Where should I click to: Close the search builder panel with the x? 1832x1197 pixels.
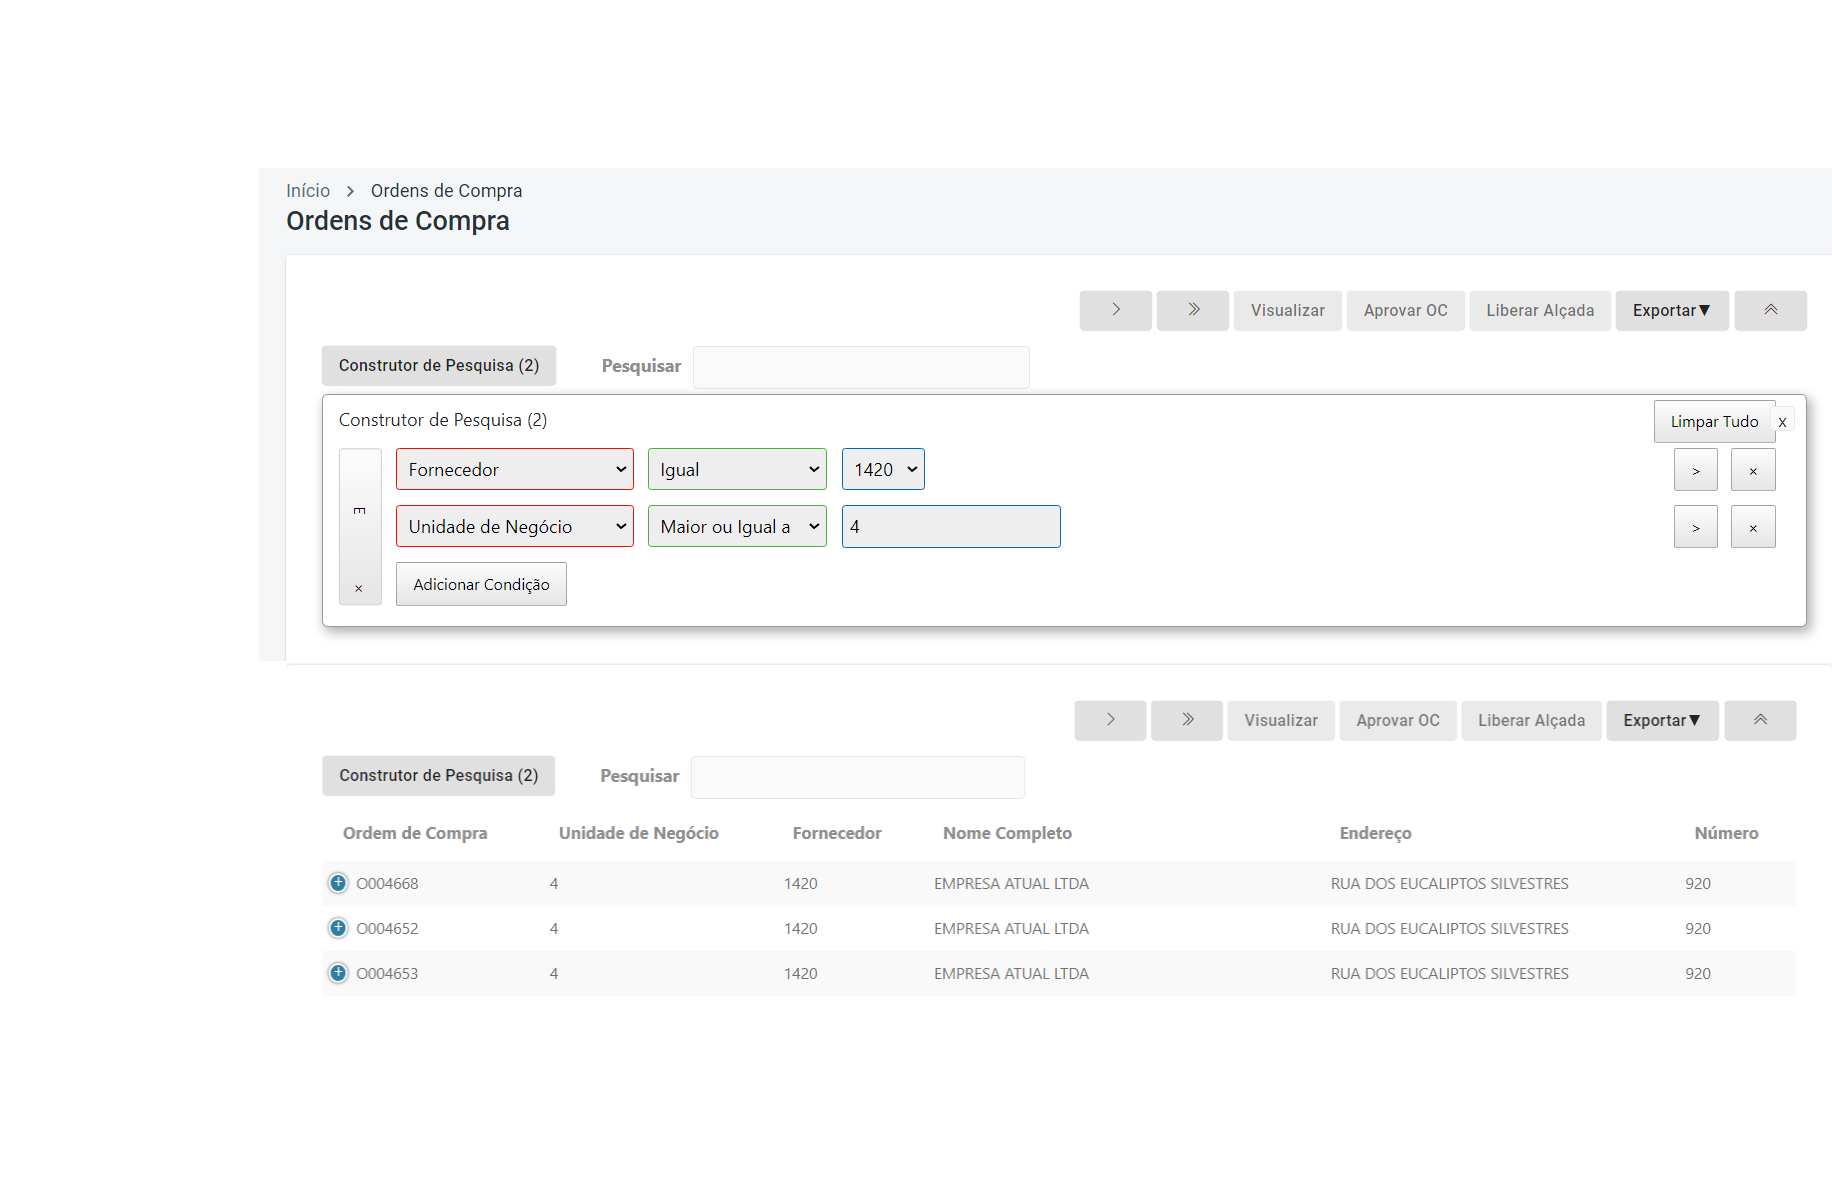click(1783, 422)
